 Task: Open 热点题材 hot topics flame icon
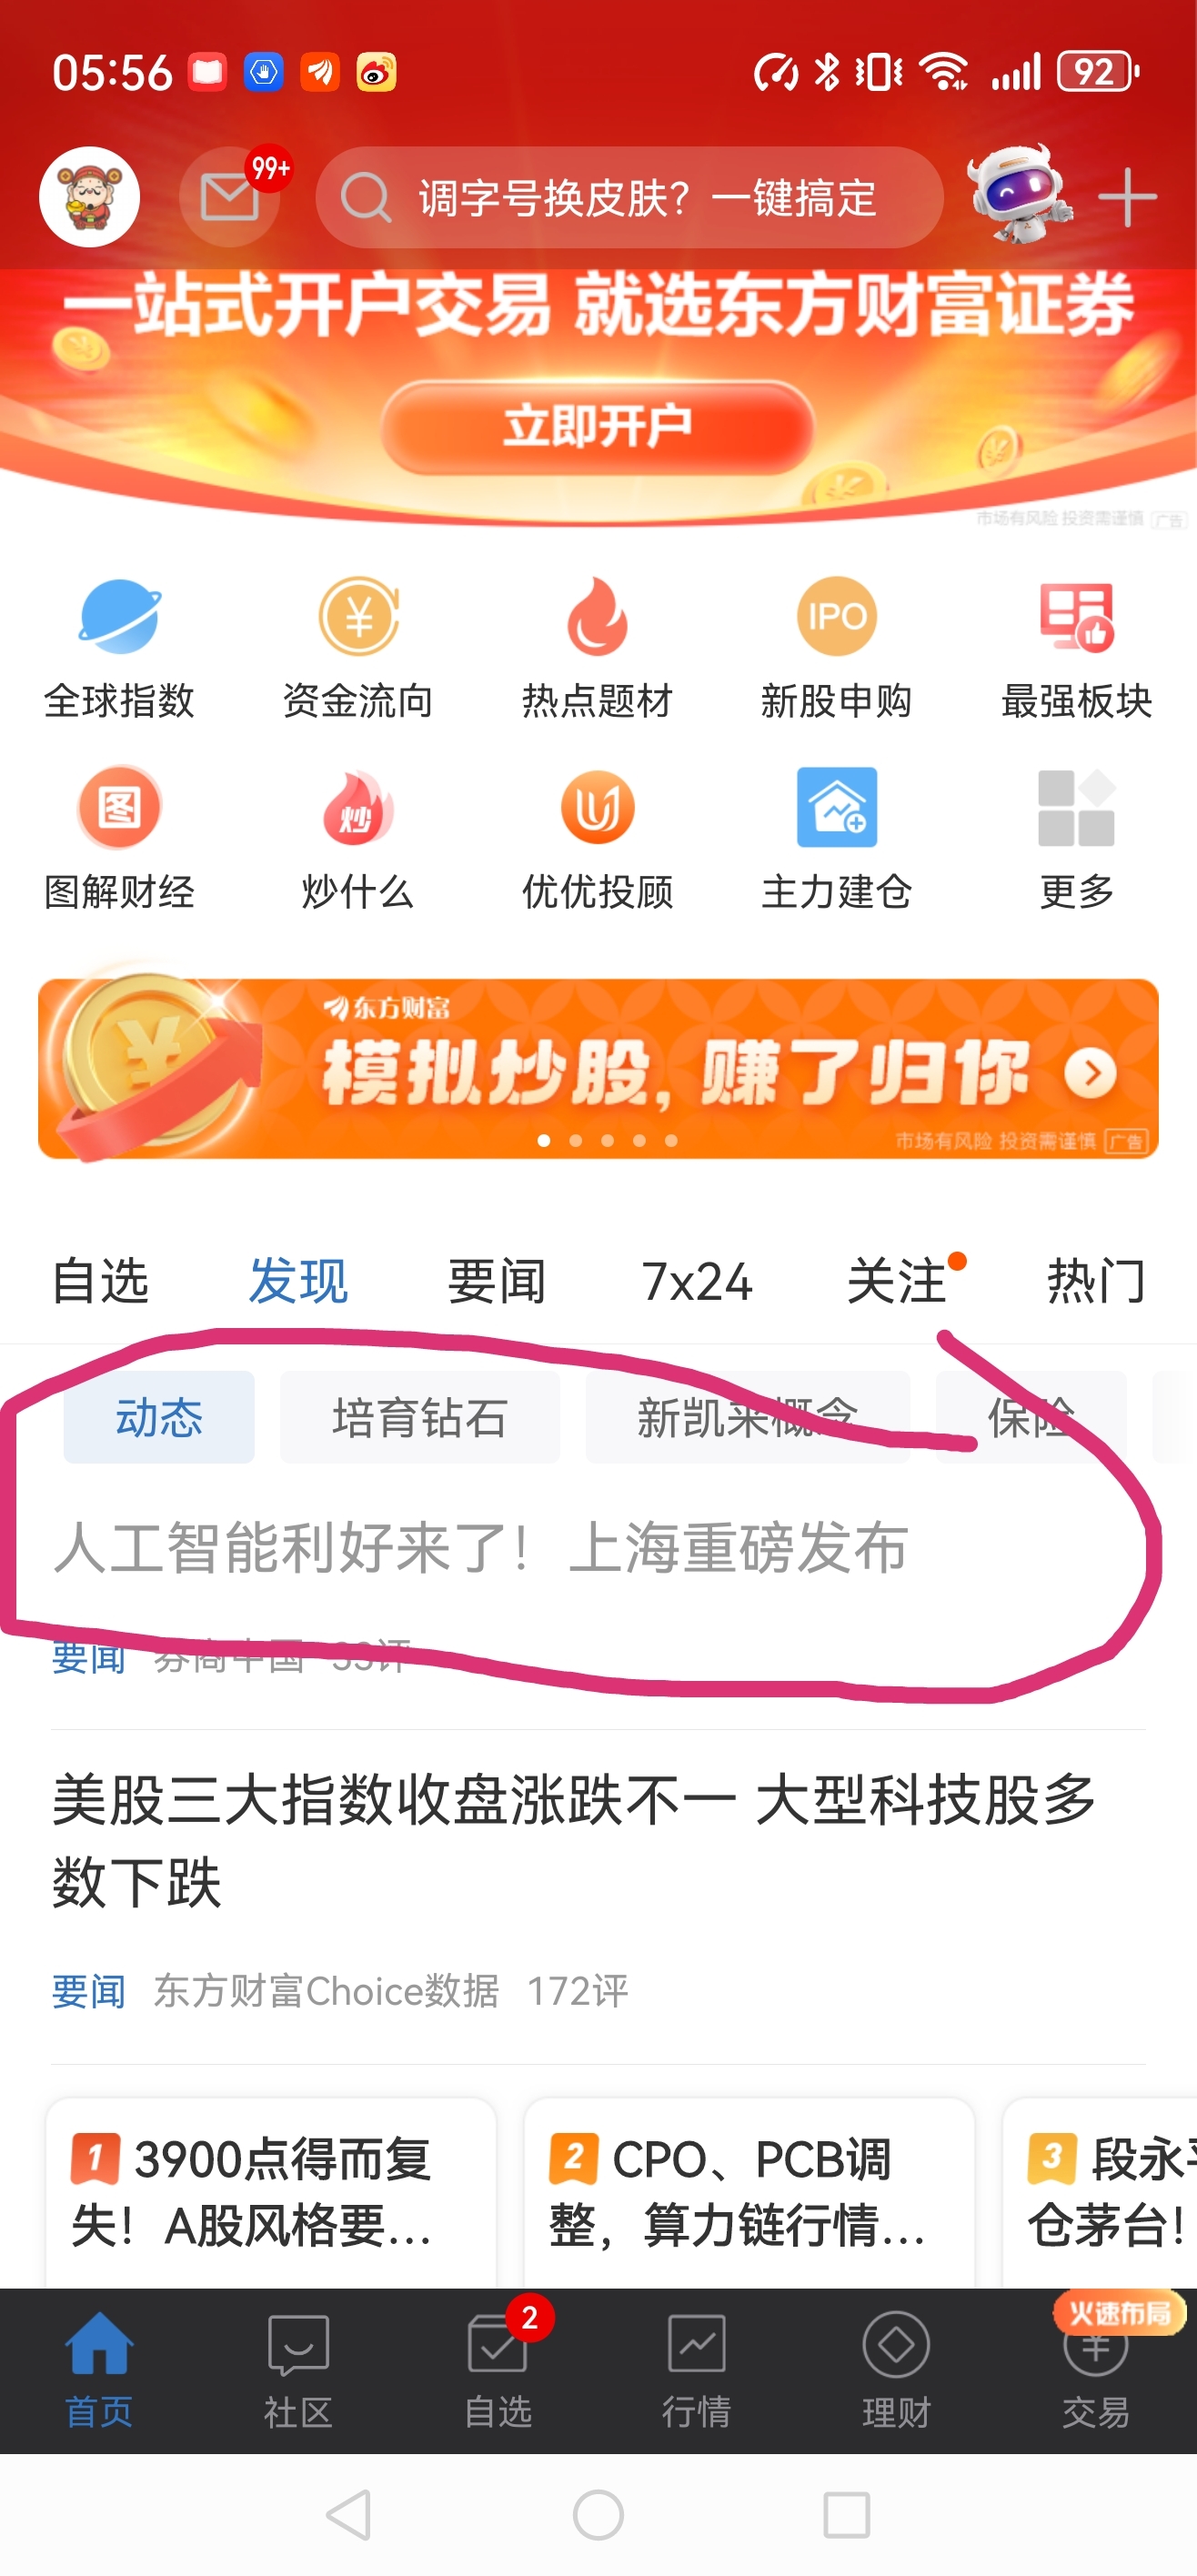pos(597,617)
